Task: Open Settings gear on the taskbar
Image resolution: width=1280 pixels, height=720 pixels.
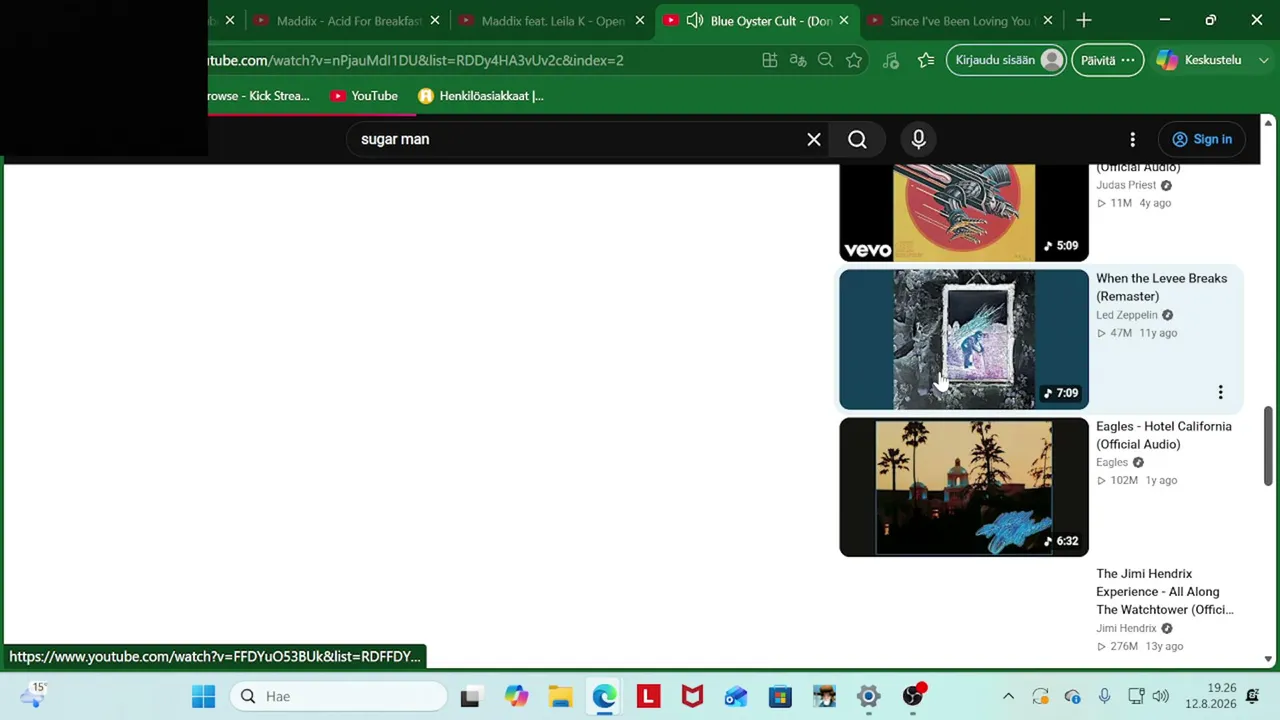Action: pyautogui.click(x=868, y=696)
